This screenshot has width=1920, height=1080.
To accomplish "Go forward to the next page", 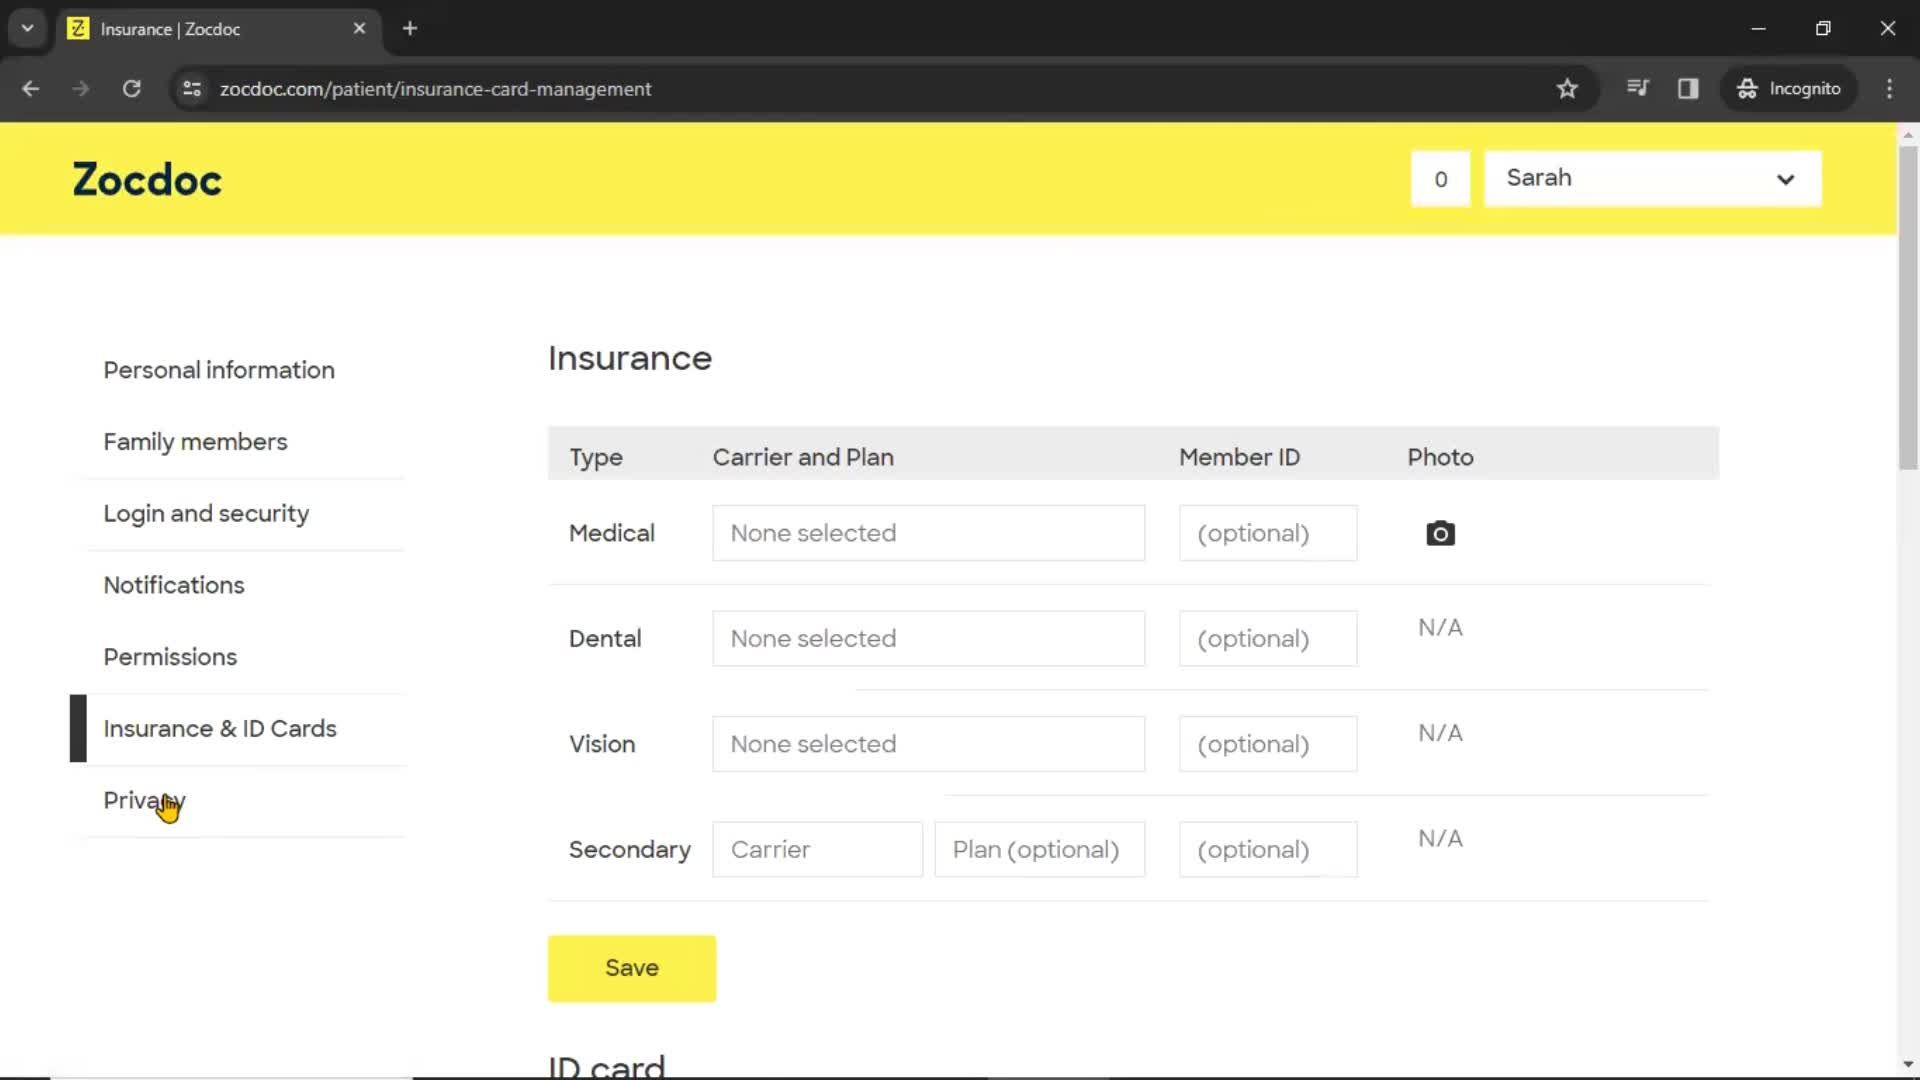I will click(81, 88).
